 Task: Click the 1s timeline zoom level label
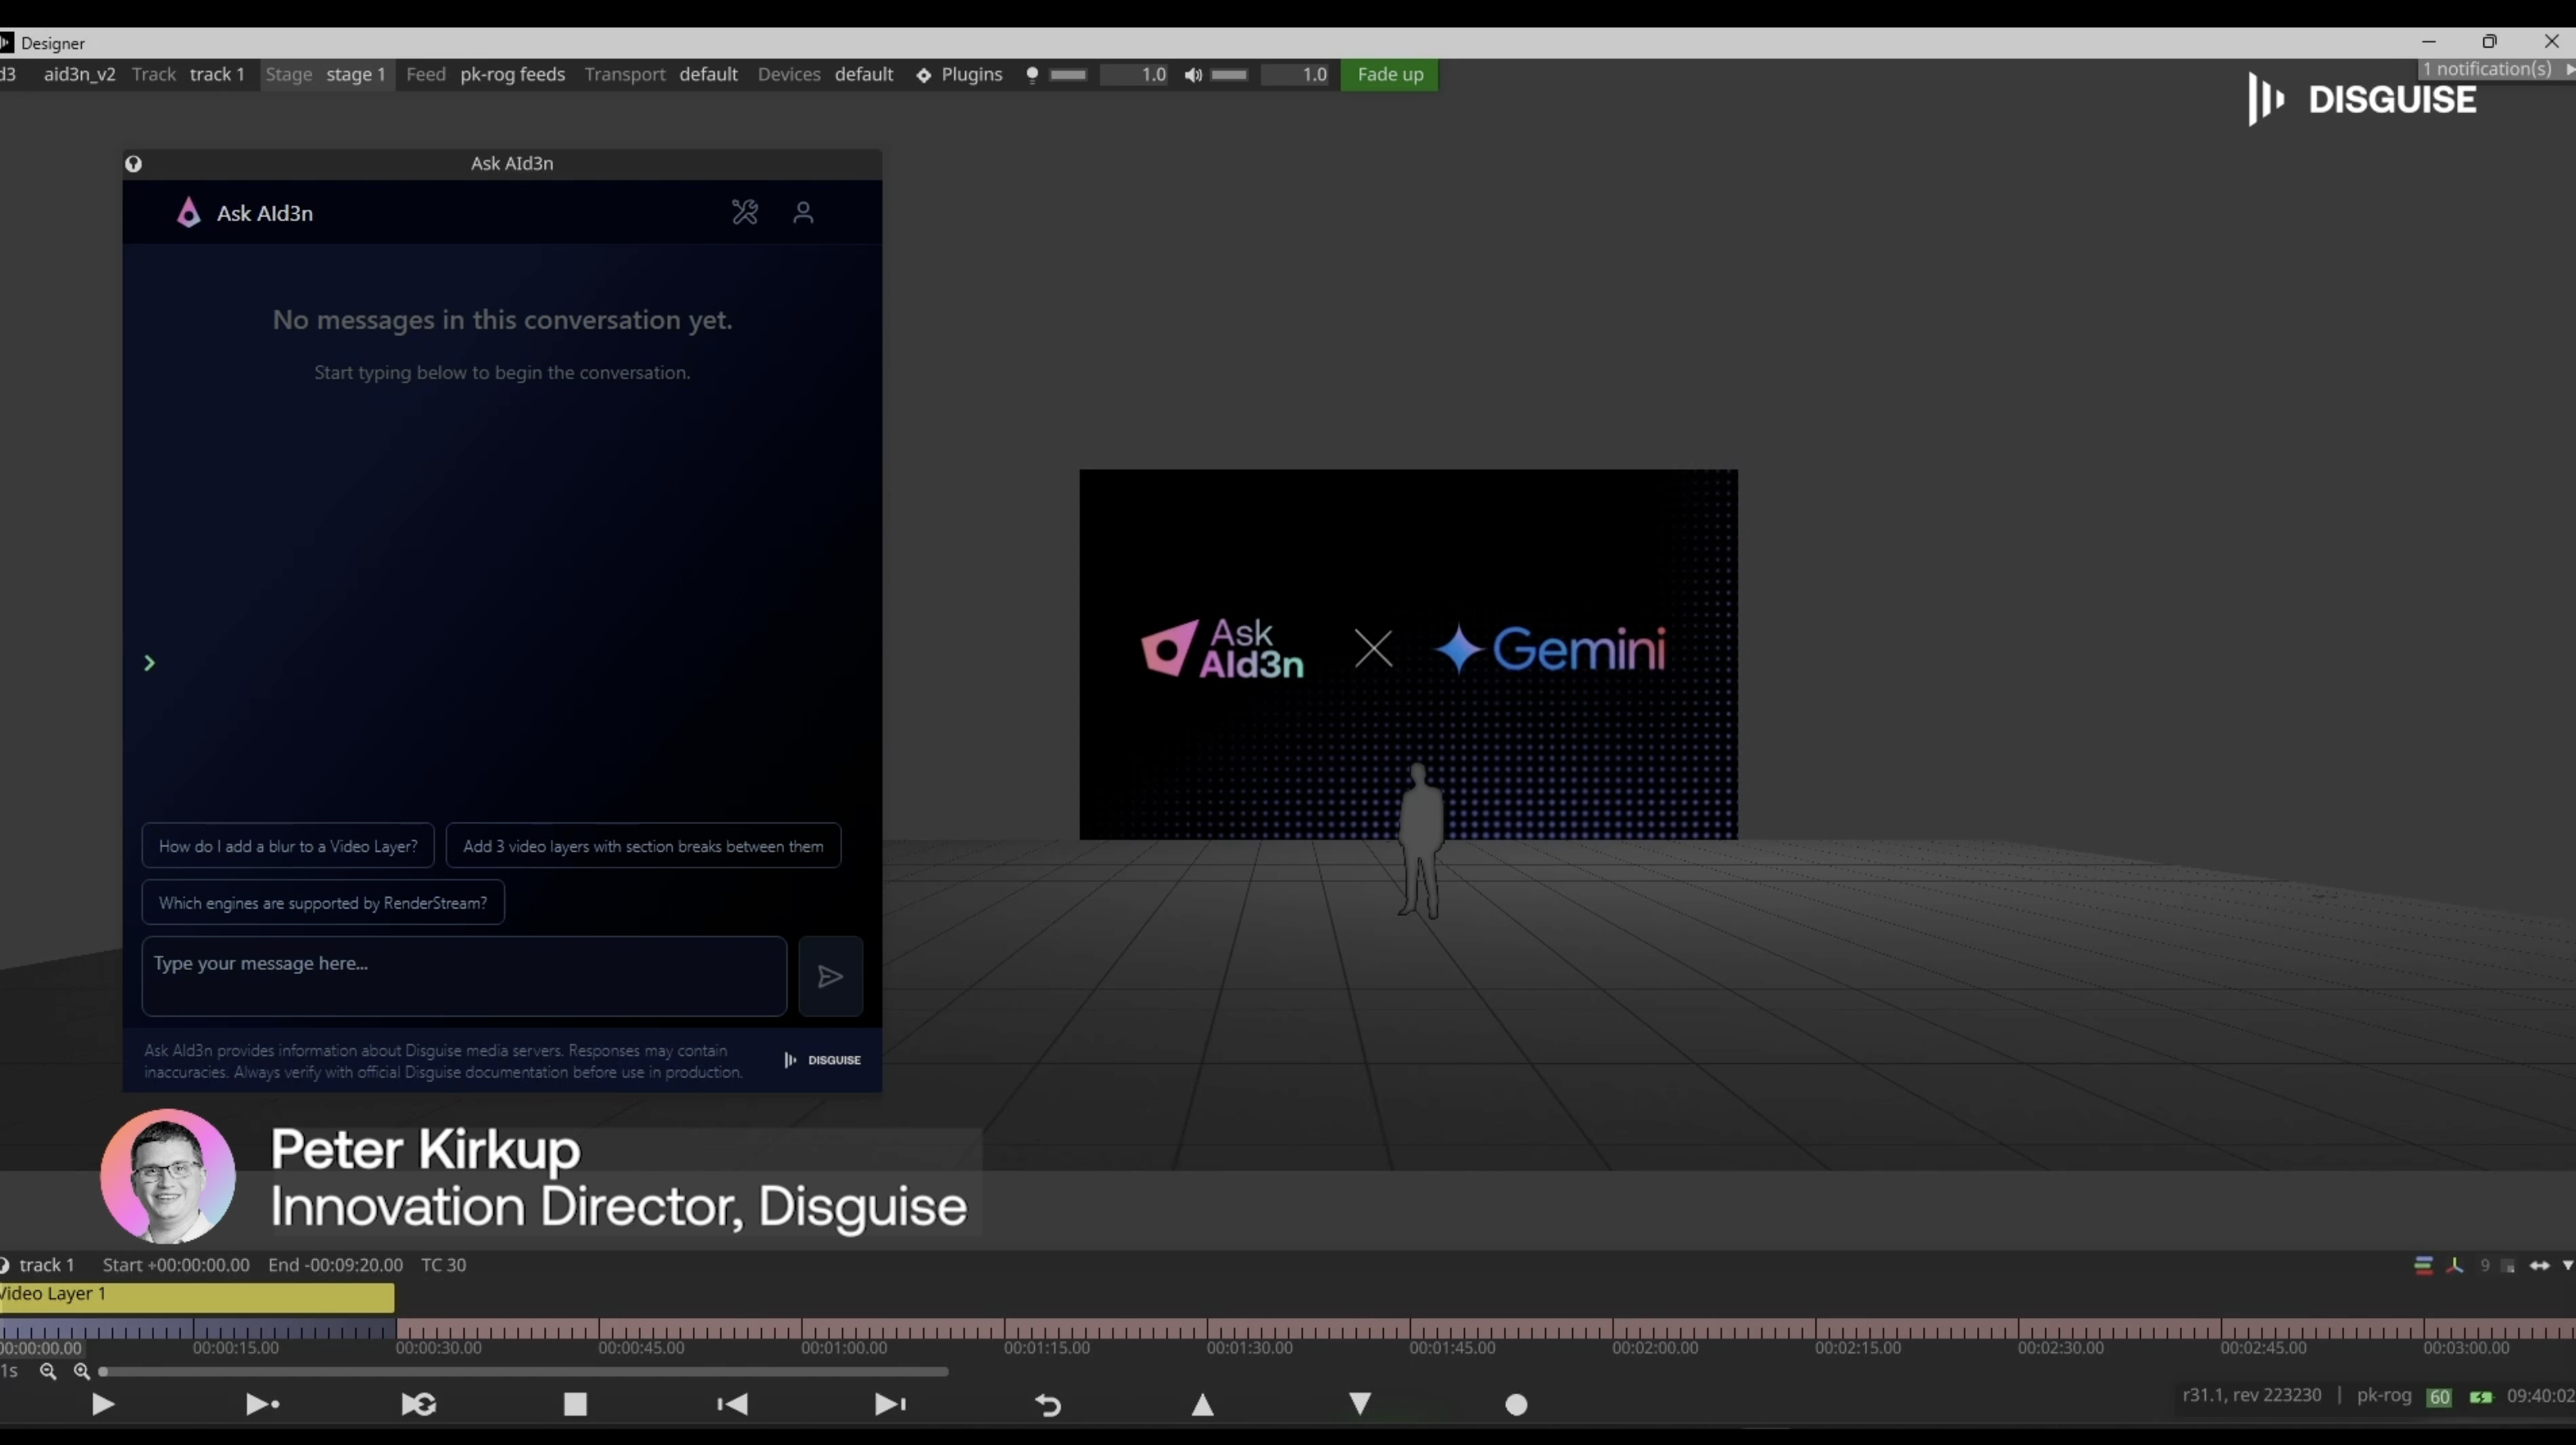(x=9, y=1371)
